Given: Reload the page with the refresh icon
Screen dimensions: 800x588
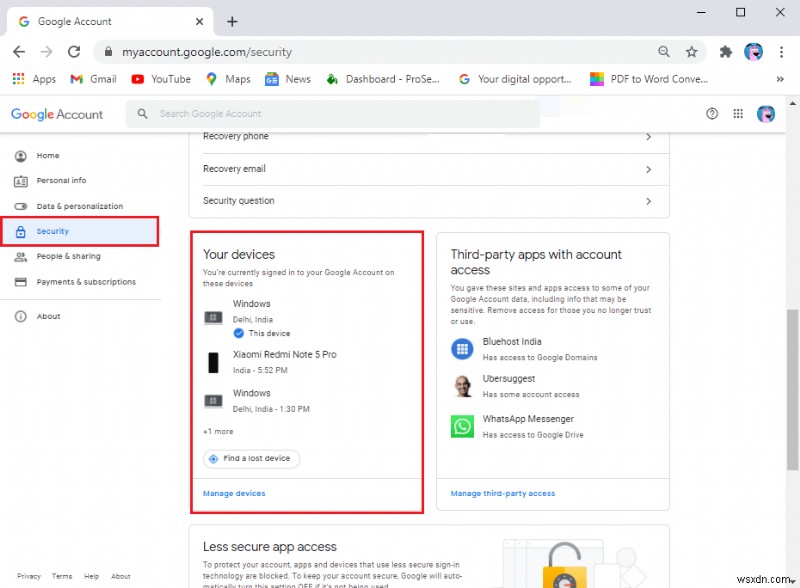Looking at the screenshot, I should tap(73, 51).
